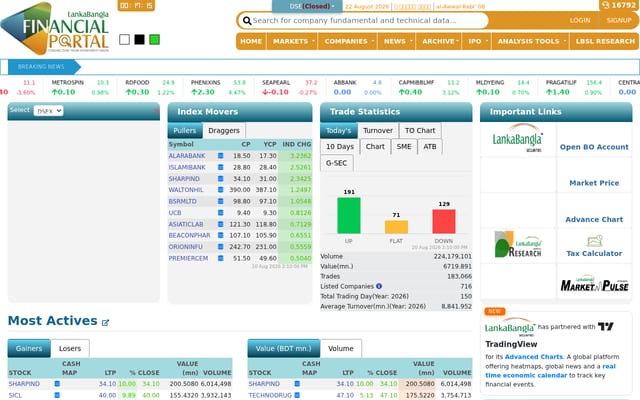Click the LankaBangla Financial Portal logo
This screenshot has width=640, height=400.
pos(55,29)
